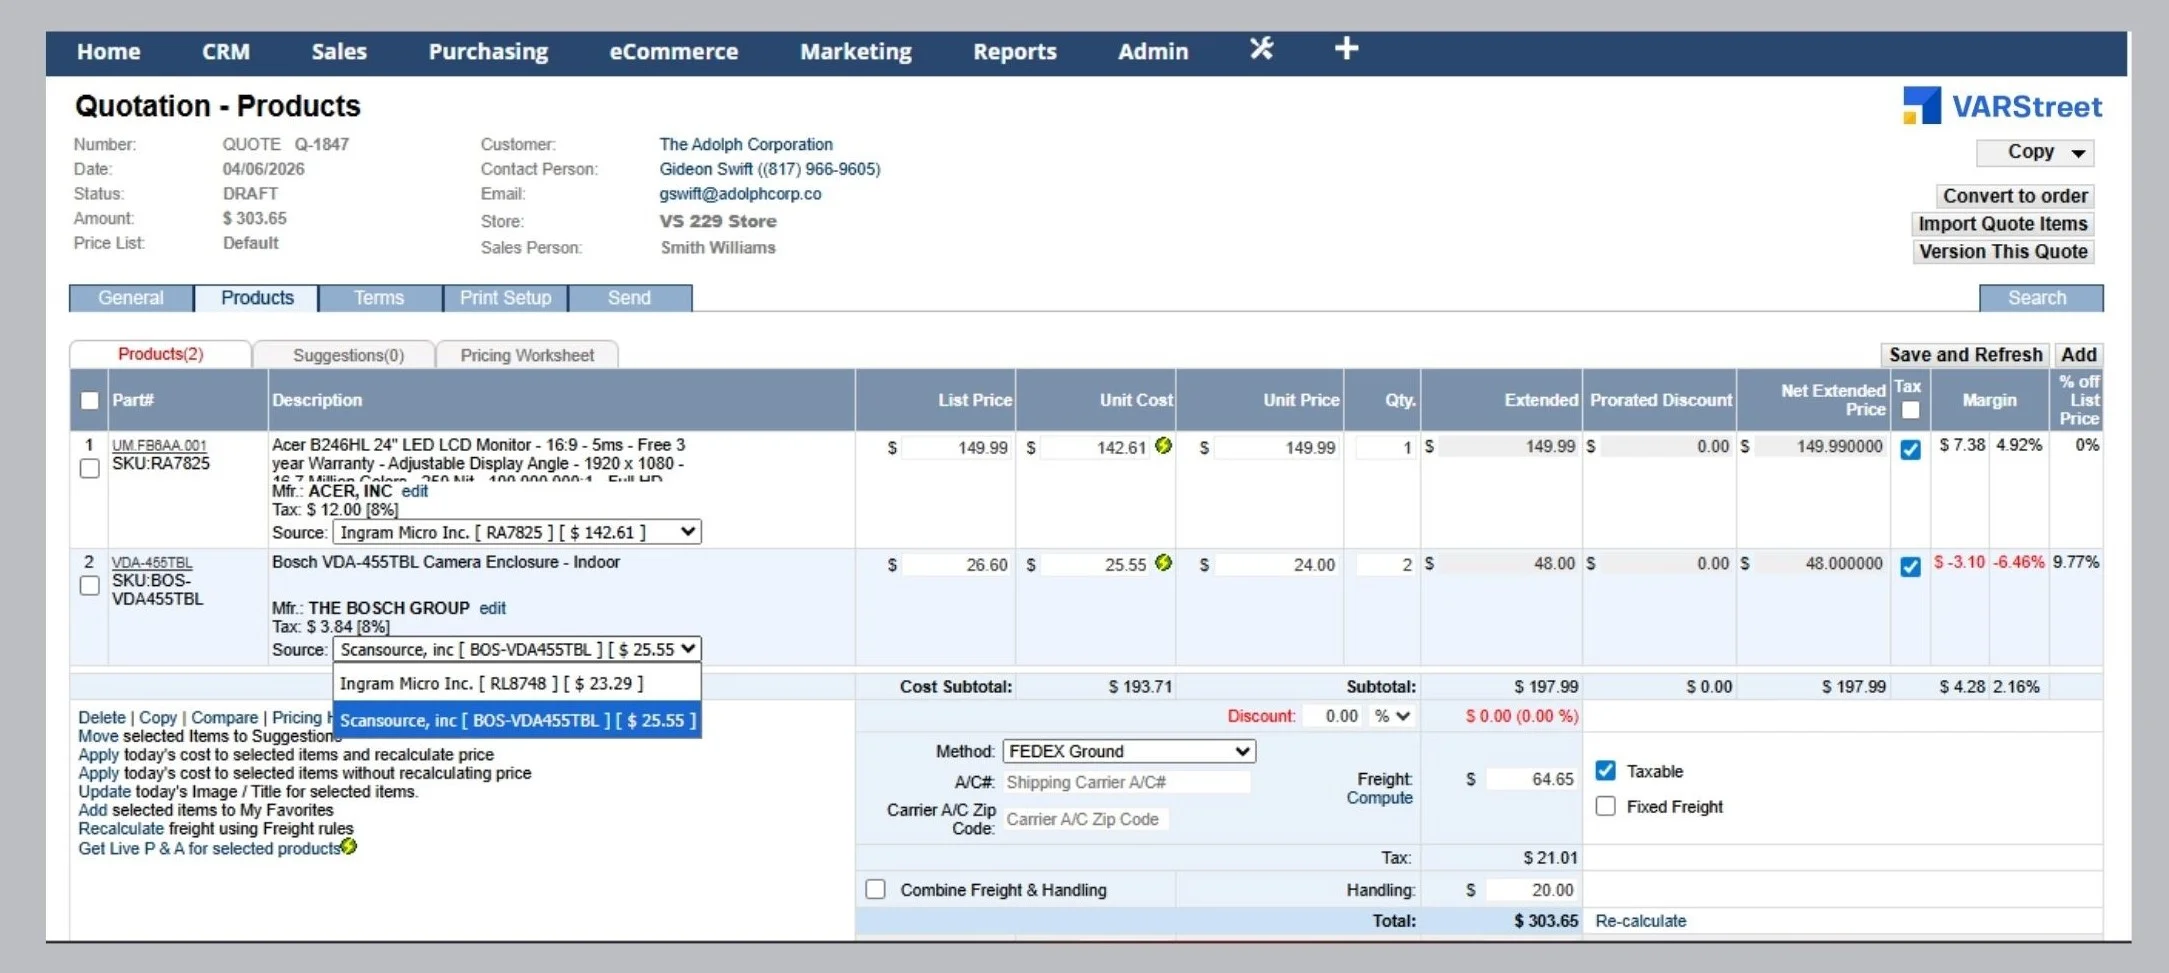This screenshot has height=973, width=2169.
Task: Click the Compare link
Action: click(224, 717)
